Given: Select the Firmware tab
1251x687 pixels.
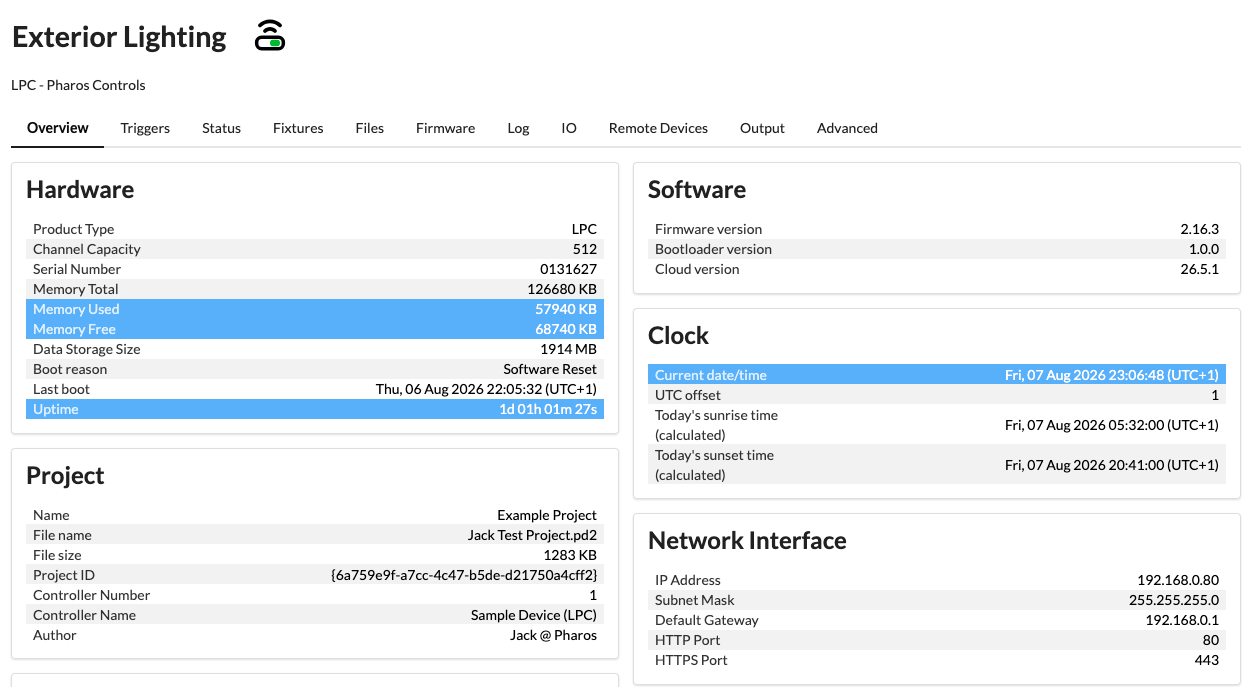Looking at the screenshot, I should coord(445,128).
